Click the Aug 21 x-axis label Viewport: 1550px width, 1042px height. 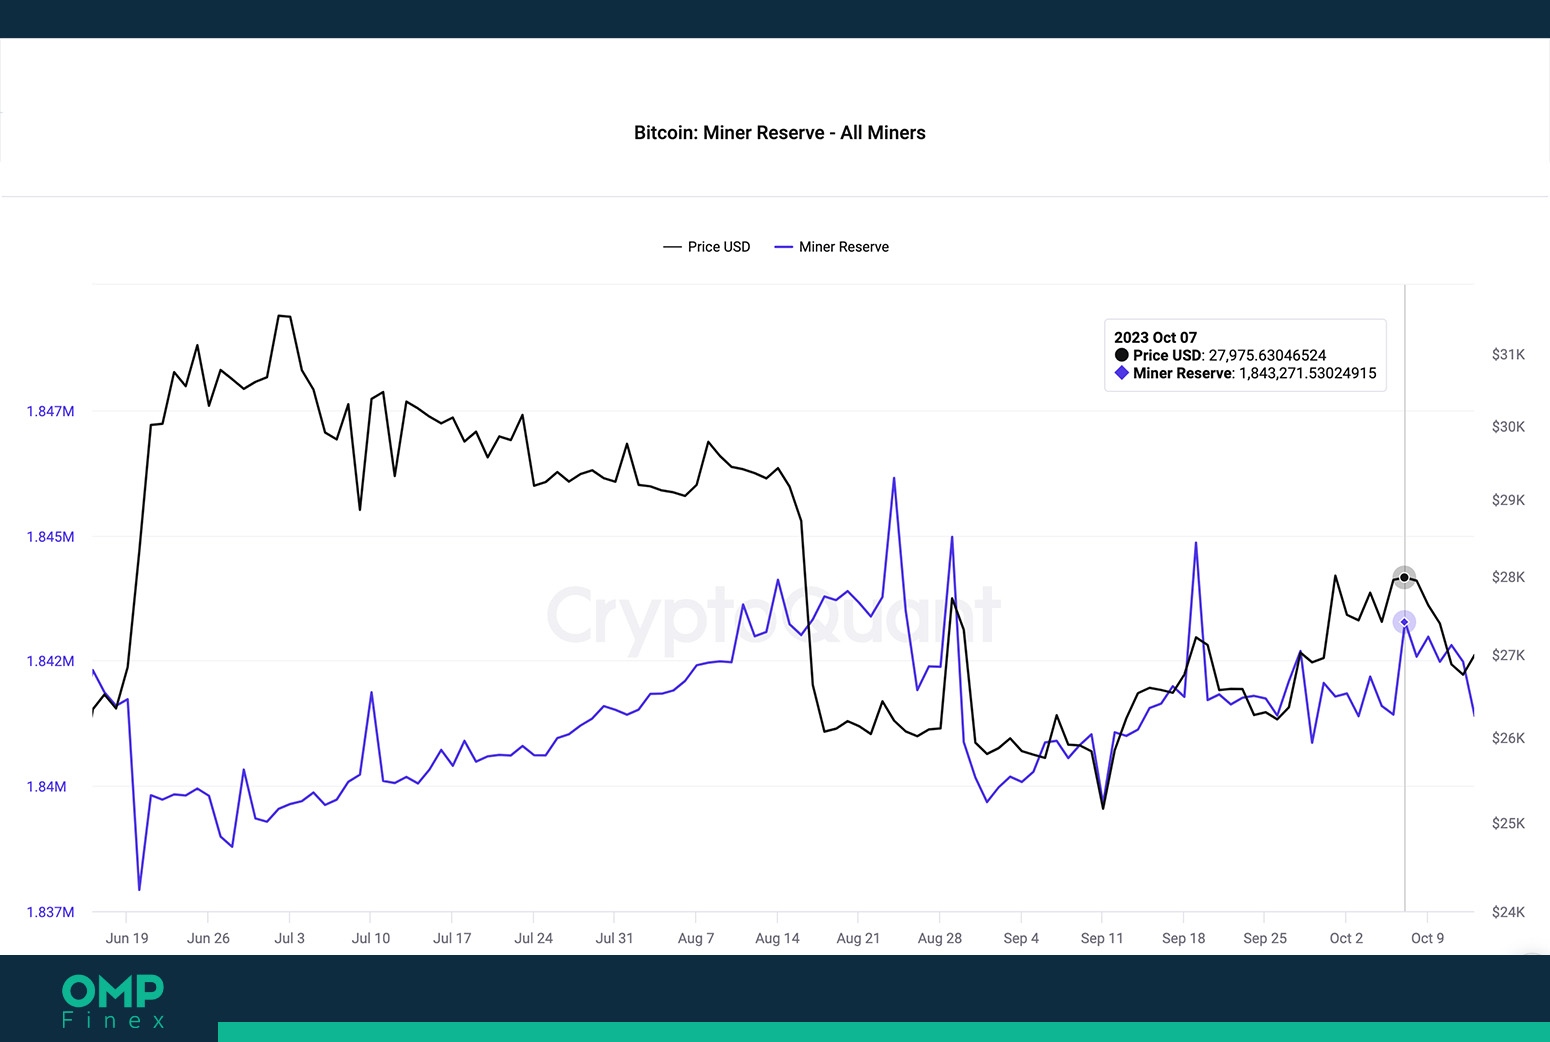858,938
